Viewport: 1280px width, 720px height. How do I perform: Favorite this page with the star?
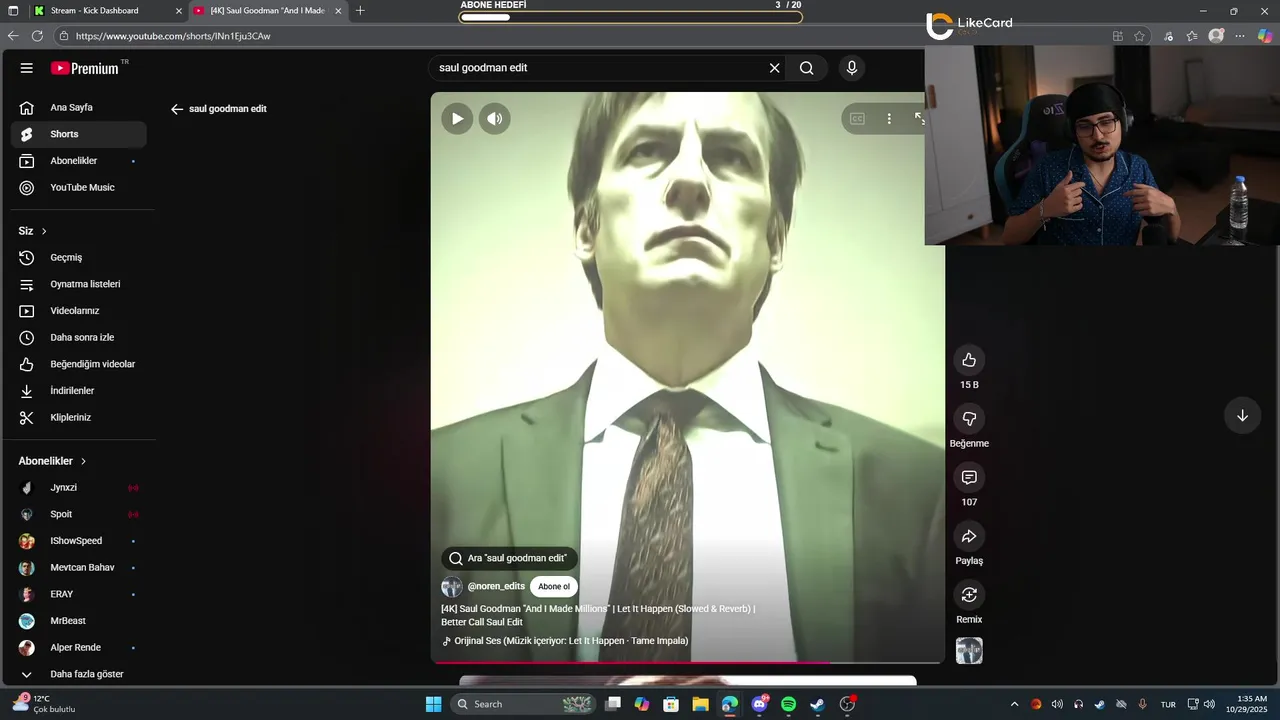1139,36
